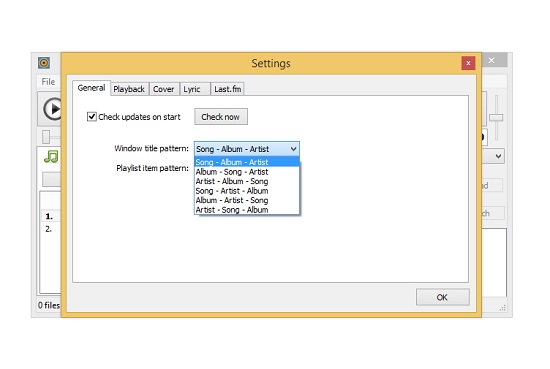Screen dimensions: 550x369
Task: Click the green music note icon
Action: [x=51, y=156]
